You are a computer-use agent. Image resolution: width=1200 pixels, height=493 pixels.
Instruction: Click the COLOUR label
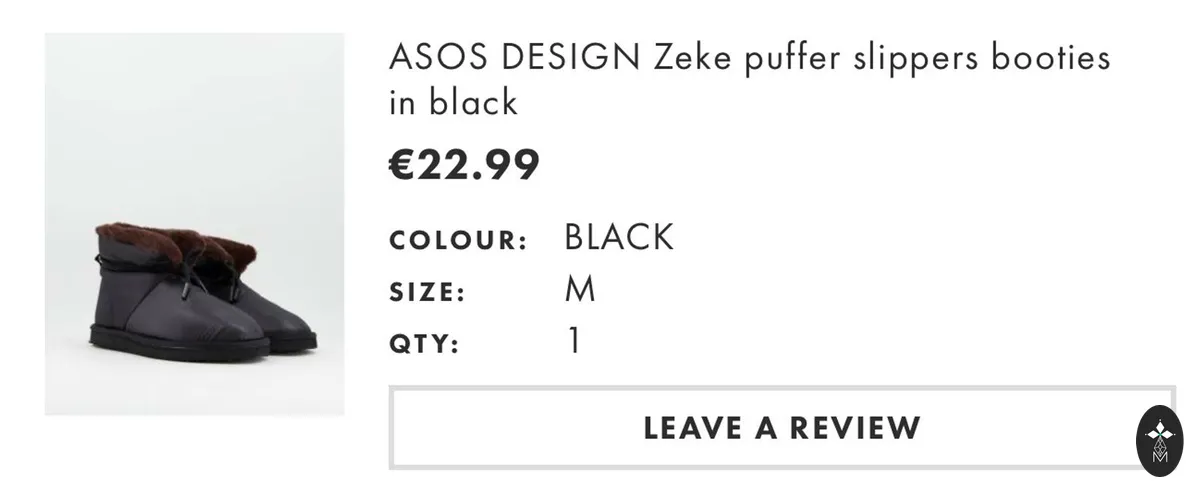(x=458, y=241)
